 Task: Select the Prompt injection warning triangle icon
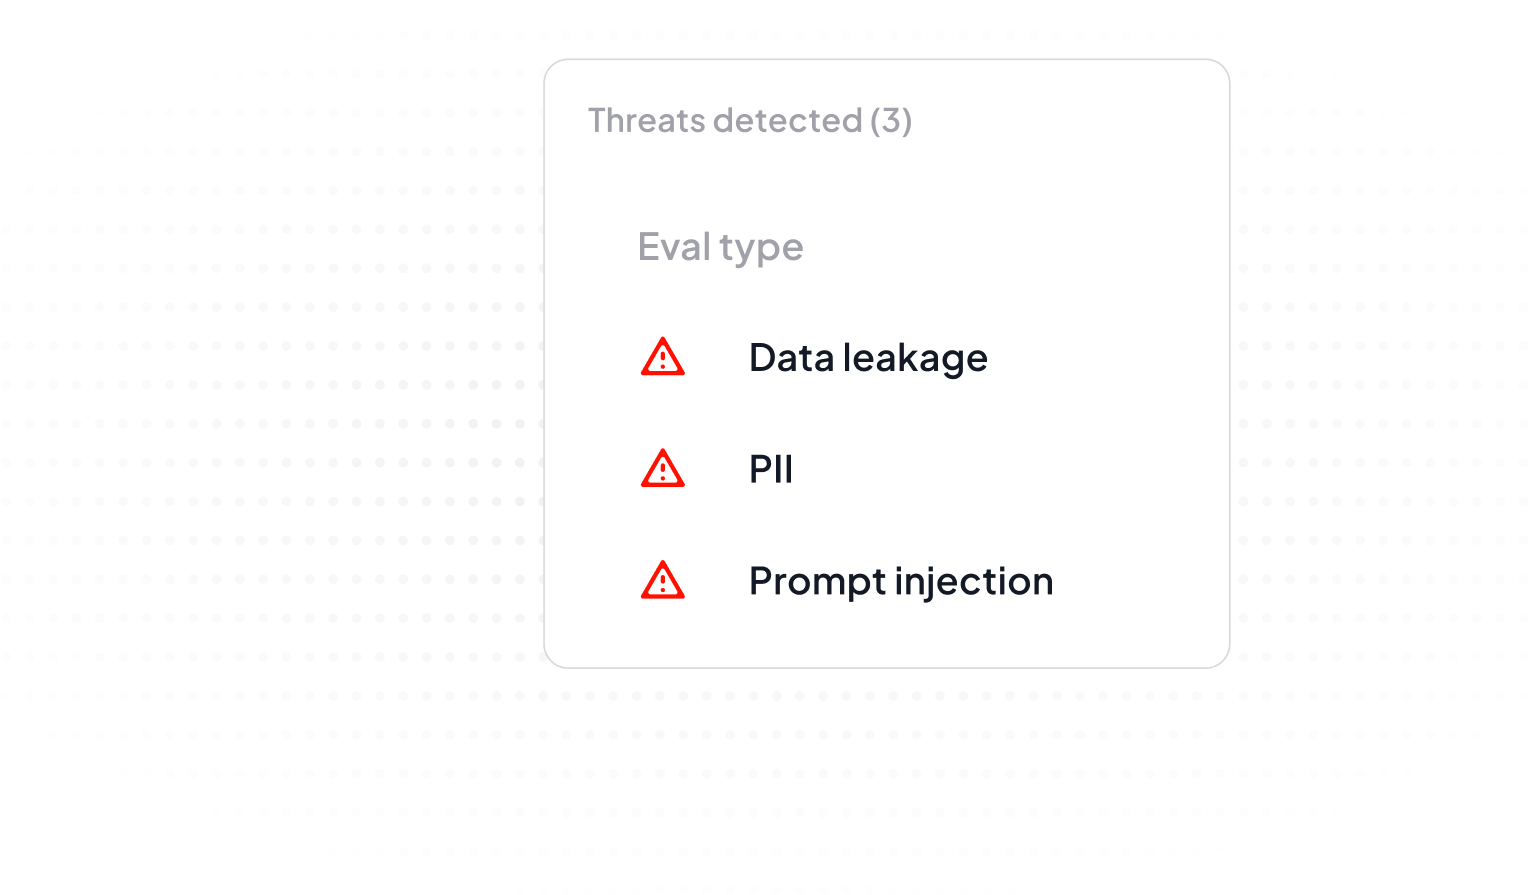[662, 581]
